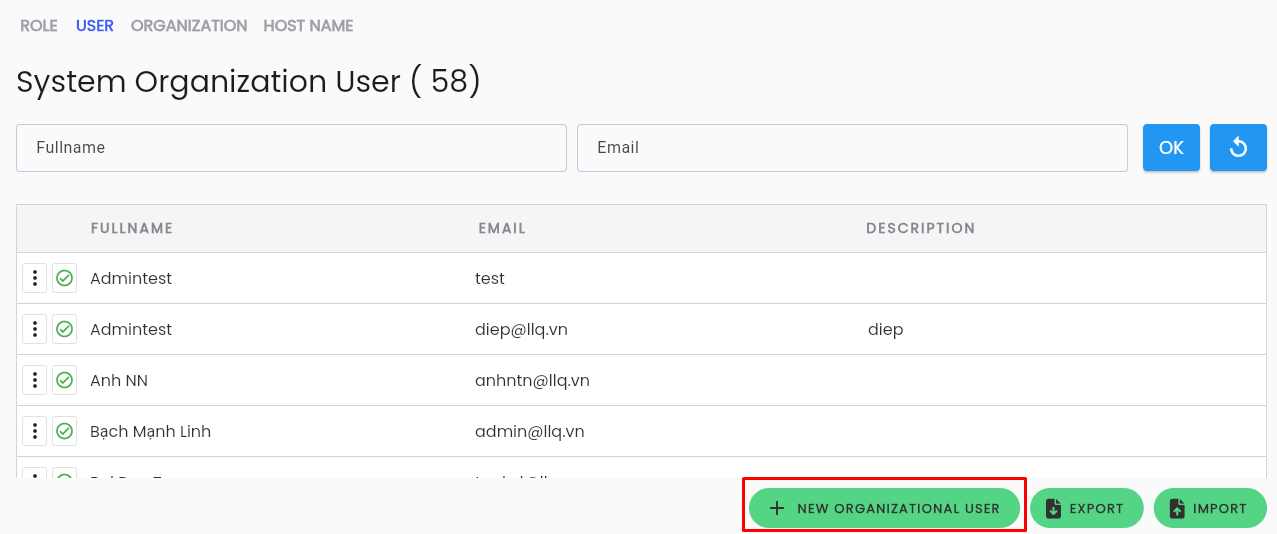Select the DESCRIPTION column header
The width and height of the screenshot is (1277, 534).
[921, 228]
